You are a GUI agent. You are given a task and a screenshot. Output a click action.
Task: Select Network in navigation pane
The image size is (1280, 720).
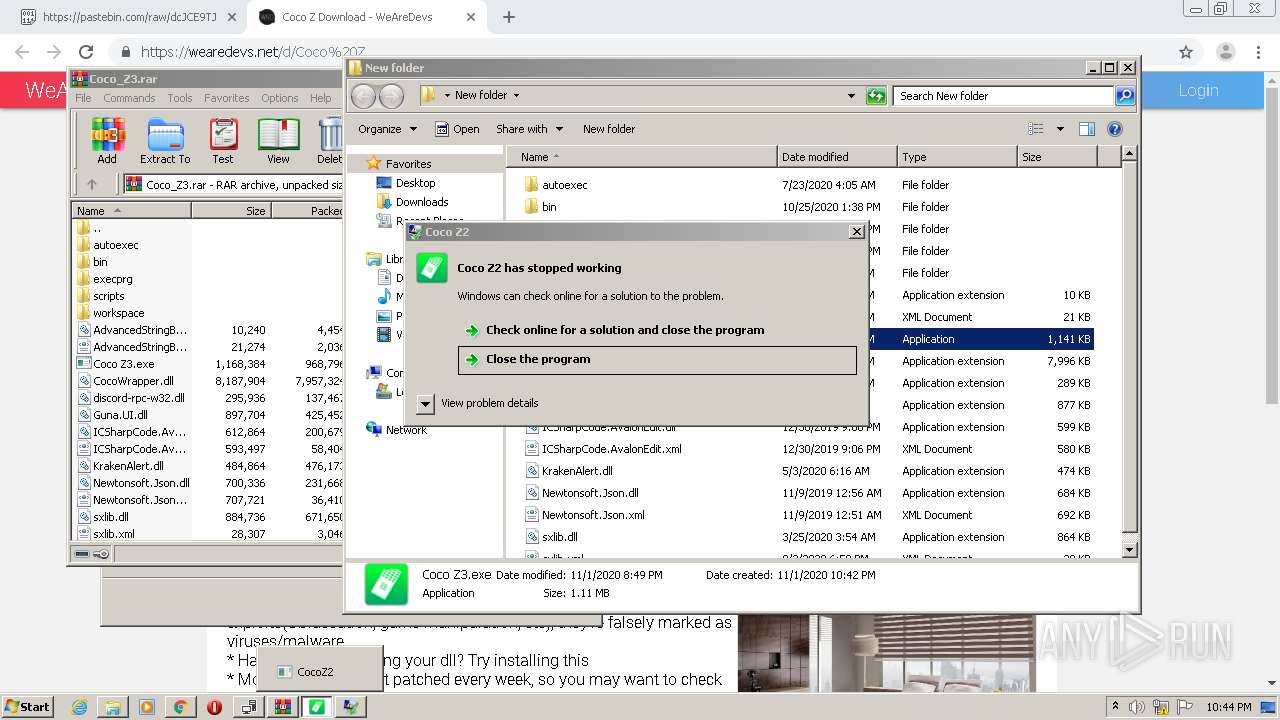pos(406,430)
